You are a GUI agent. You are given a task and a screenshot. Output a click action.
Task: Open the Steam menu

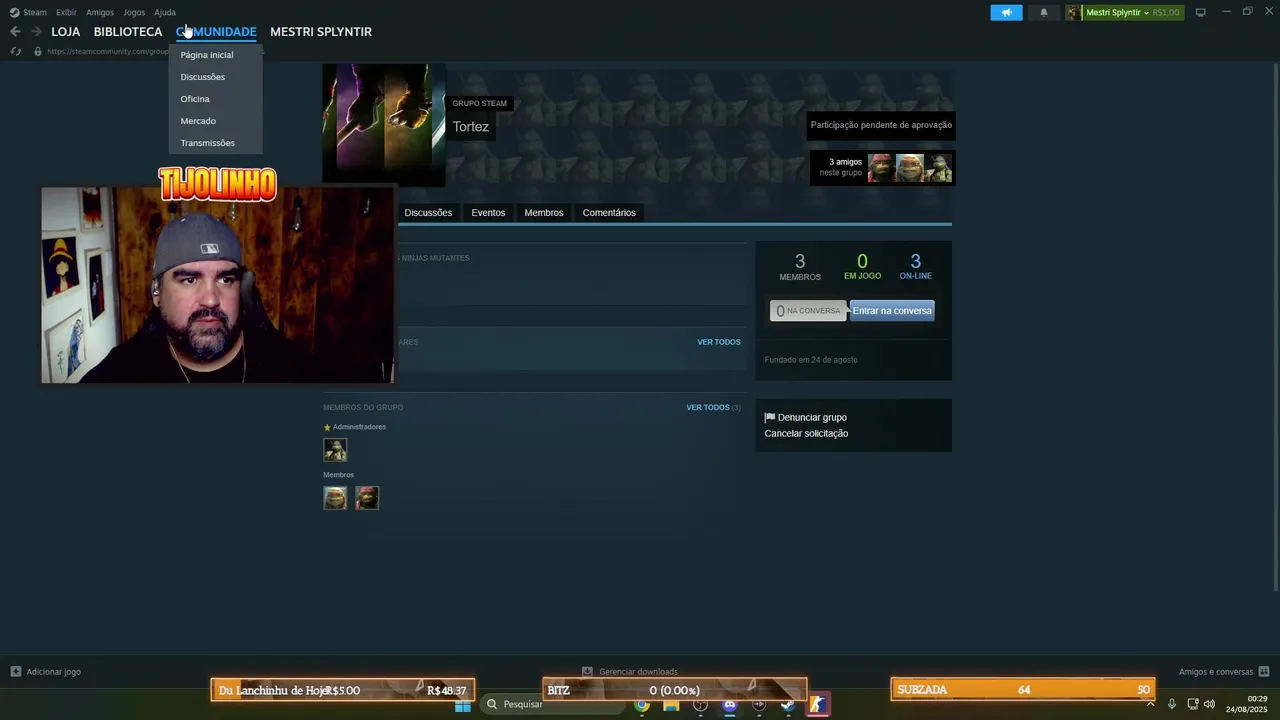(x=35, y=13)
